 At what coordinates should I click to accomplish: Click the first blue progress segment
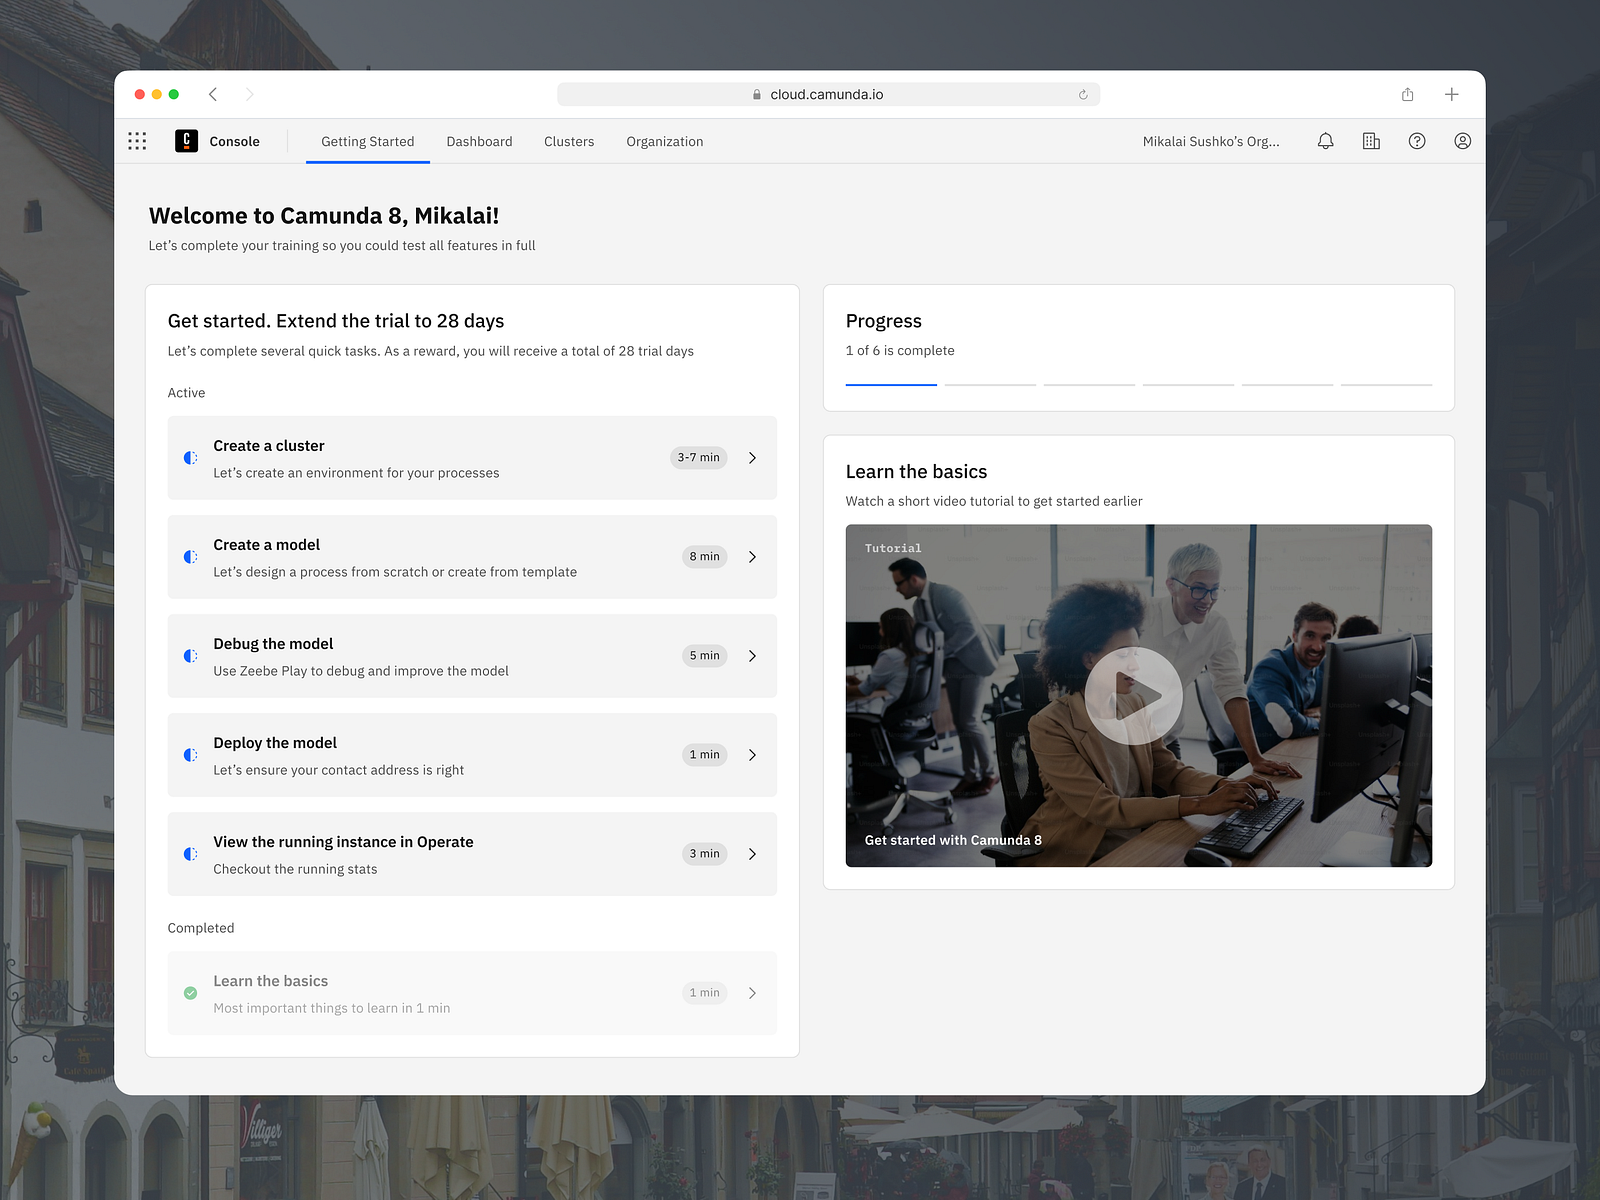tap(891, 384)
